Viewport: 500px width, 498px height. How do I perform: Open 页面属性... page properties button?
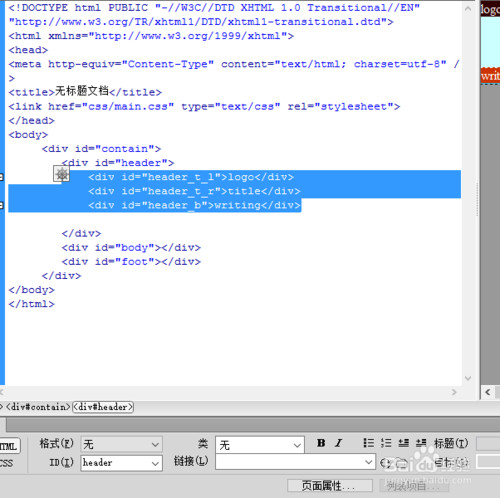point(330,486)
